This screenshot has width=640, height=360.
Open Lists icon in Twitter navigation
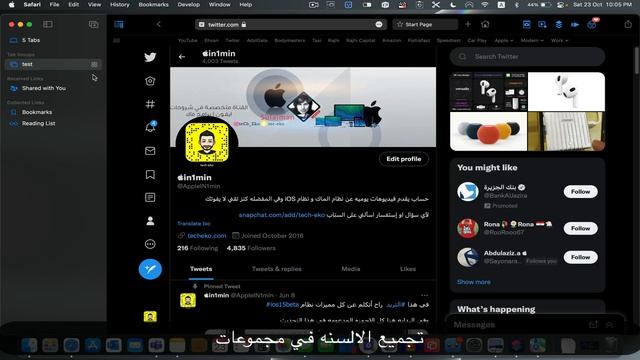click(150, 198)
